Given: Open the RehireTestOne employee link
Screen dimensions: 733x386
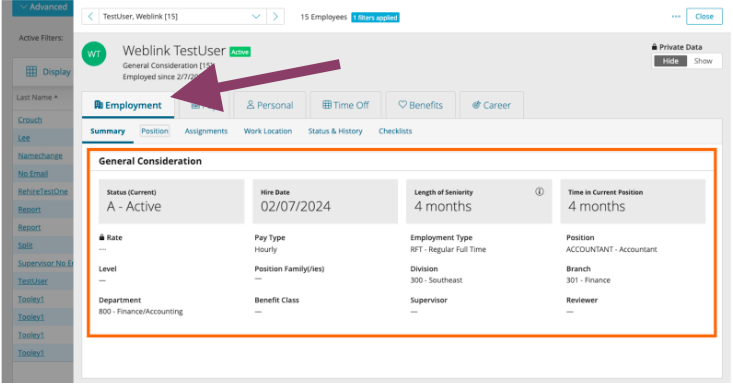Looking at the screenshot, I should [43, 191].
